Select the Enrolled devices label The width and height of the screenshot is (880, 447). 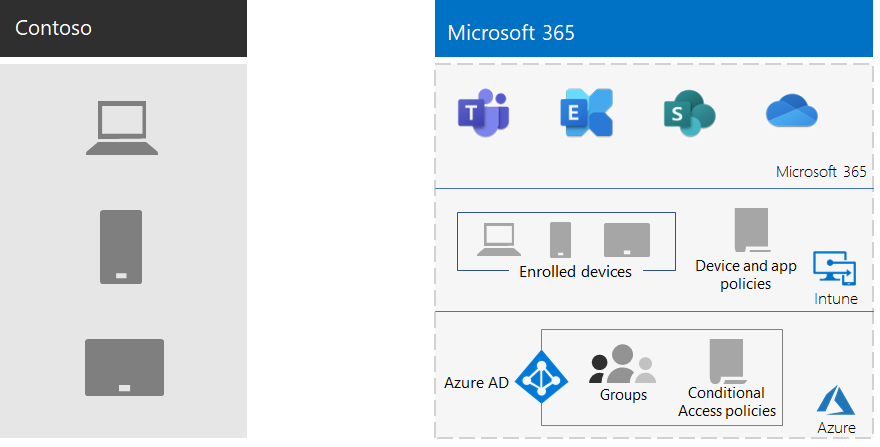click(x=575, y=272)
